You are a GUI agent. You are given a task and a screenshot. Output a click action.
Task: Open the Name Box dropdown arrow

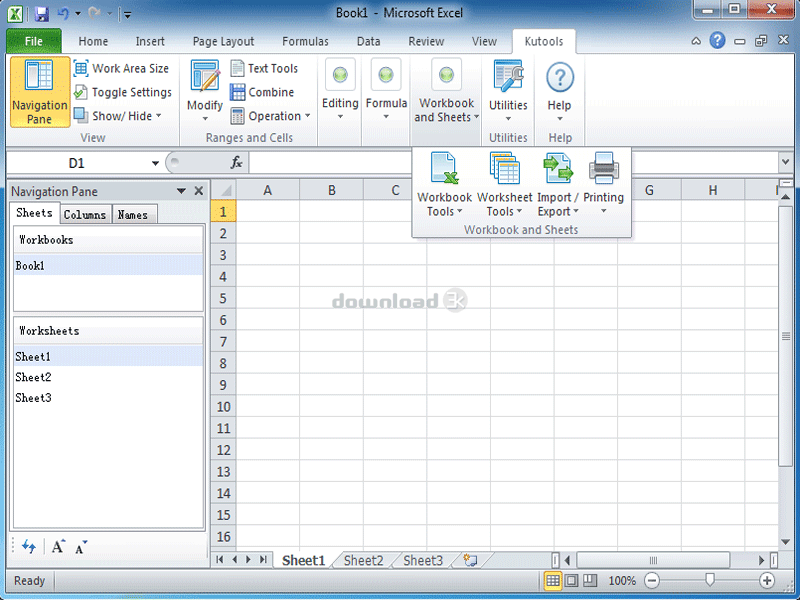155,163
